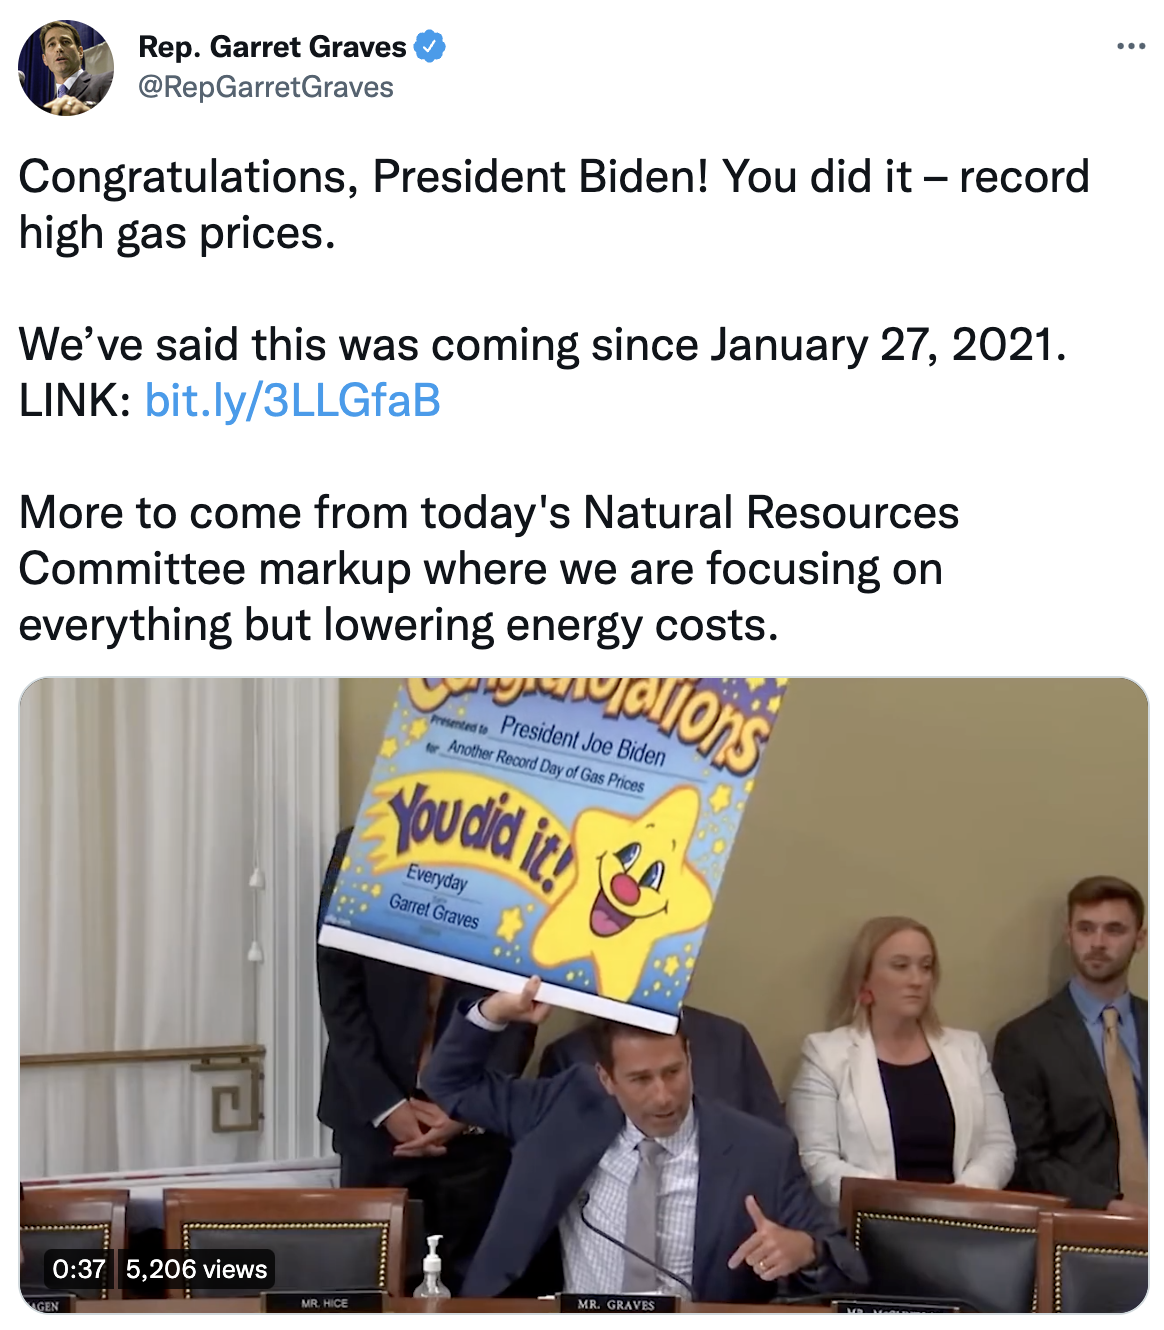Follow the bit.ly/3LLGfaB link
The height and width of the screenshot is (1330, 1164).
293,400
